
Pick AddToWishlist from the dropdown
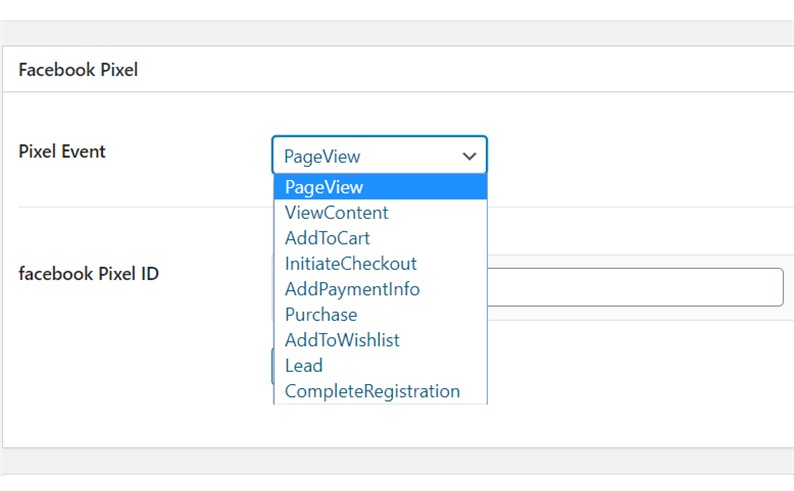pyautogui.click(x=342, y=340)
